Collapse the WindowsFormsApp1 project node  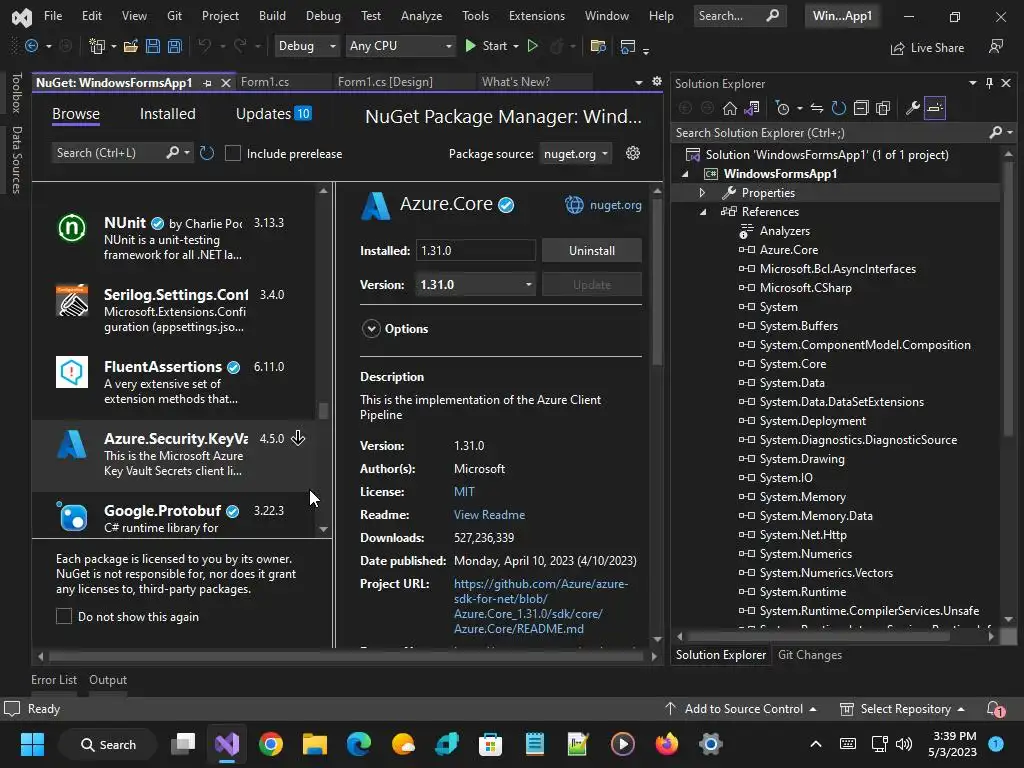[685, 174]
